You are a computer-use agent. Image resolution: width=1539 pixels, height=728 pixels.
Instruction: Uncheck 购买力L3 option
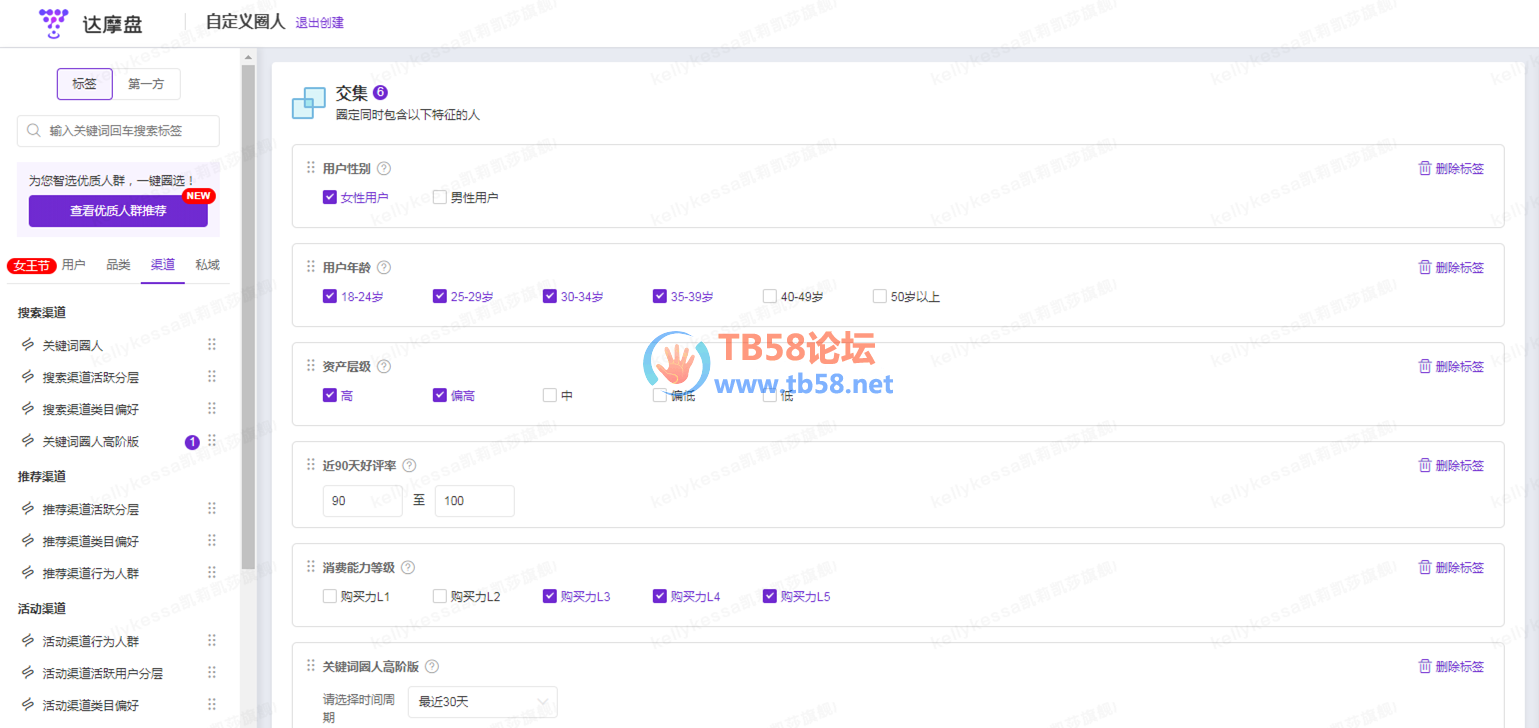550,597
